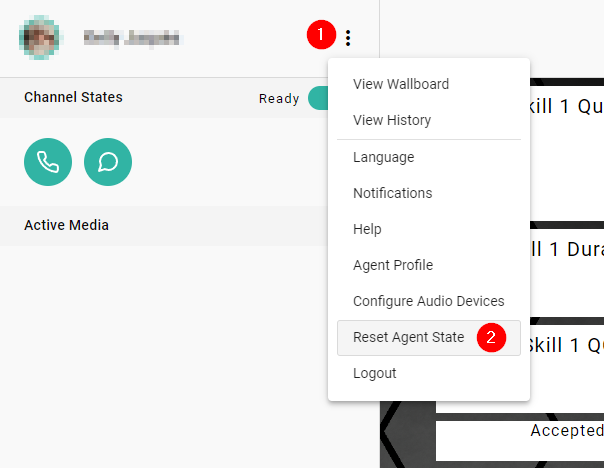Click the Ready status label
This screenshot has width=604, height=468.
click(x=279, y=99)
